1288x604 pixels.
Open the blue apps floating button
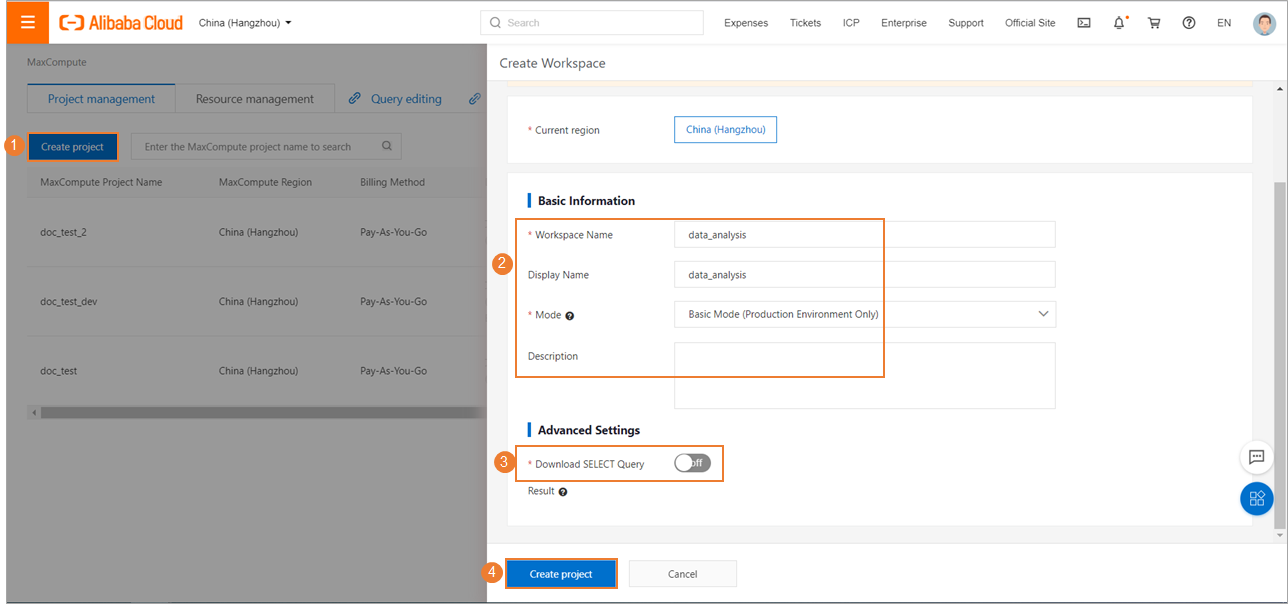point(1257,498)
